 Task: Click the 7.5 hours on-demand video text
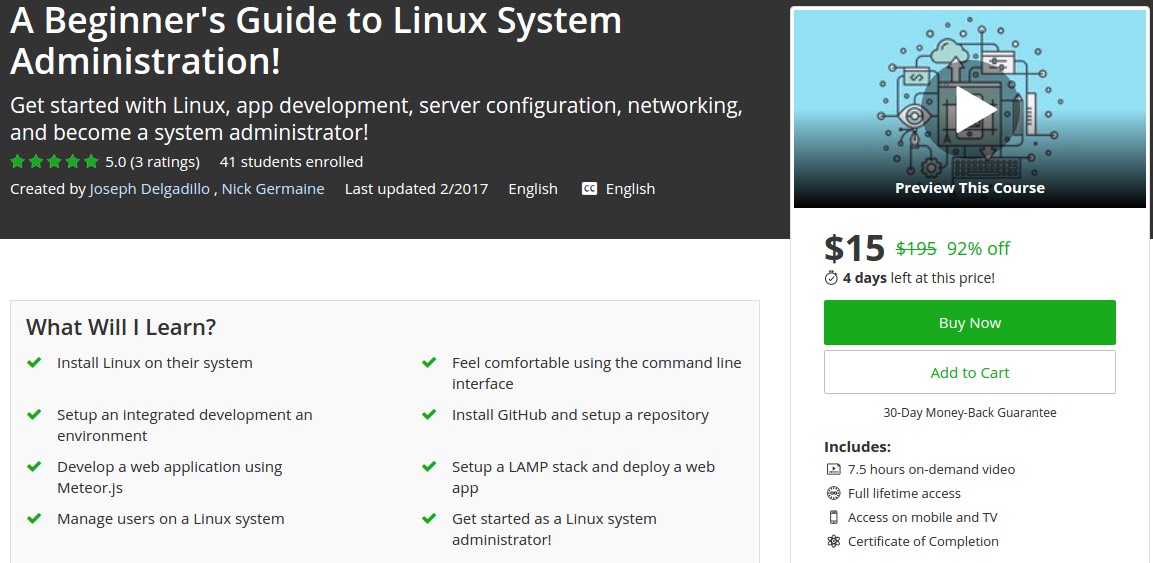coord(931,469)
